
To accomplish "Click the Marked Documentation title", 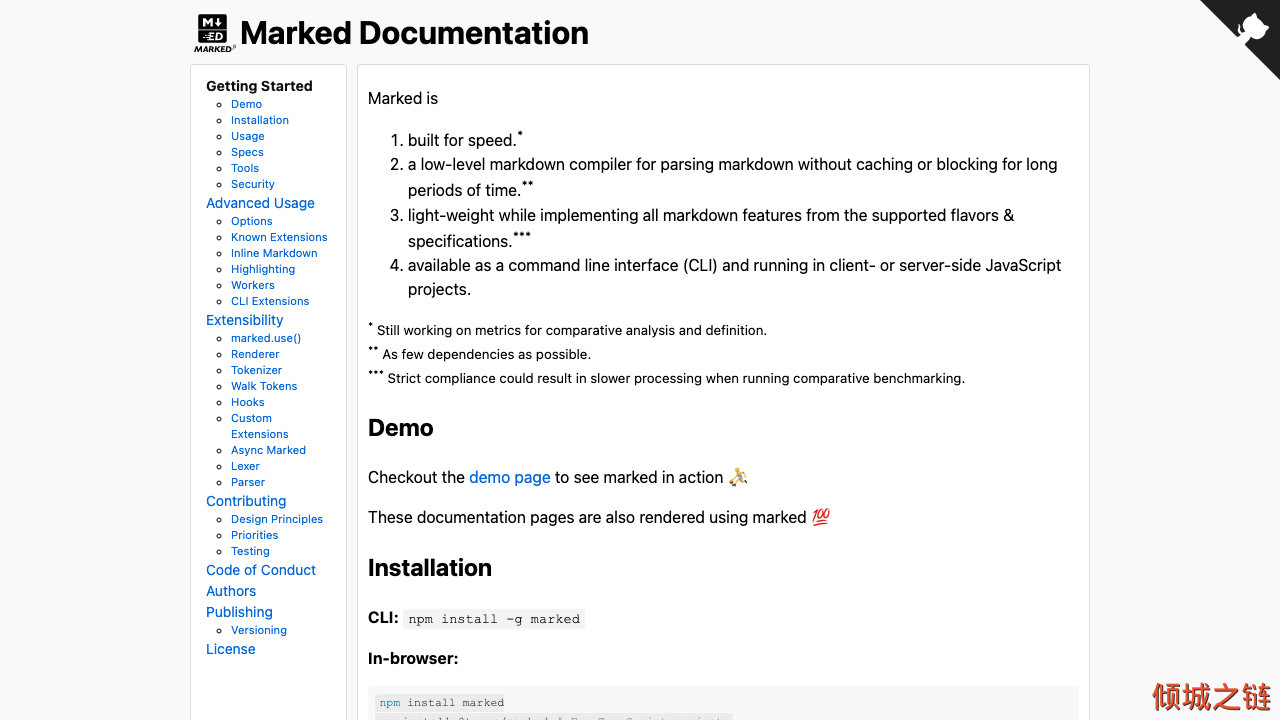I will point(414,33).
